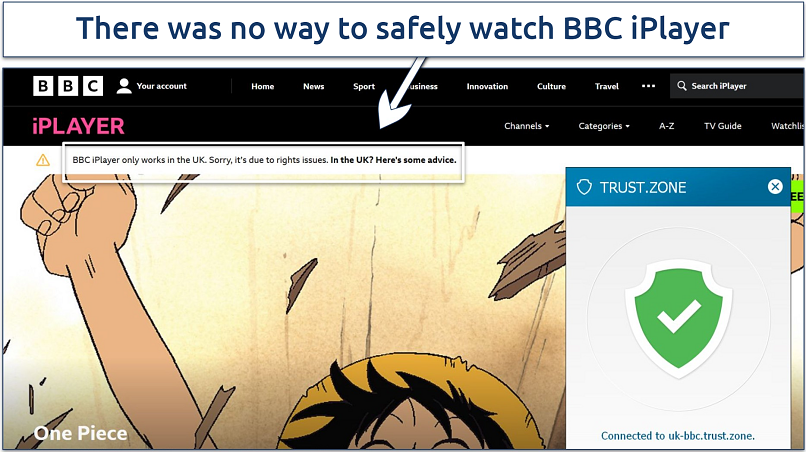This screenshot has width=806, height=452.
Task: Click the iPLAYER logo
Action: [x=78, y=126]
